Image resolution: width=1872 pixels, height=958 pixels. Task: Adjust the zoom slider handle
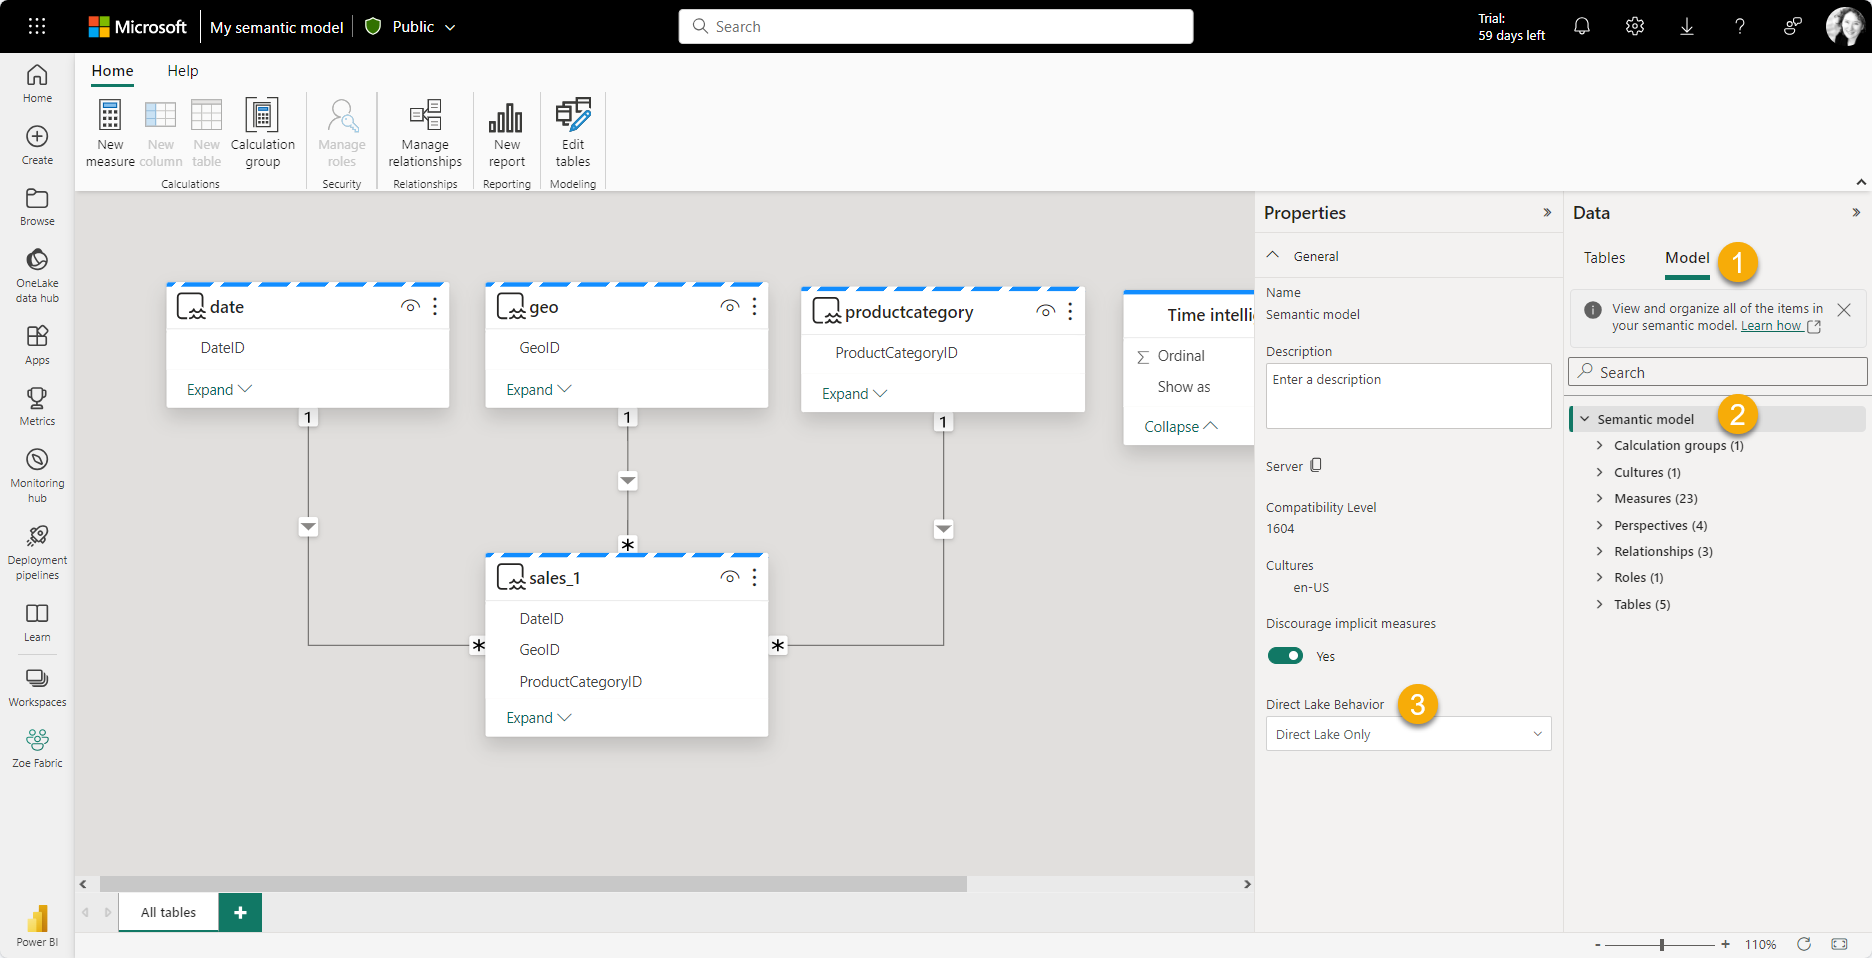coord(1662,944)
